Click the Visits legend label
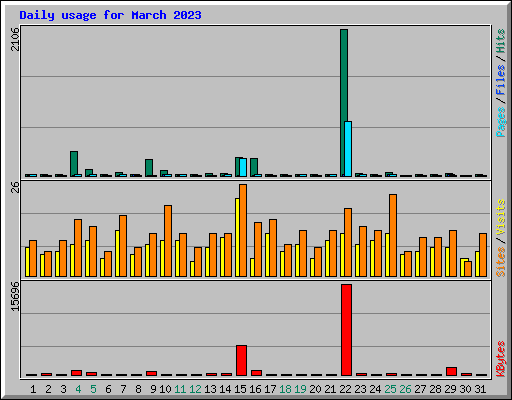This screenshot has width=512, height=400. click(501, 218)
